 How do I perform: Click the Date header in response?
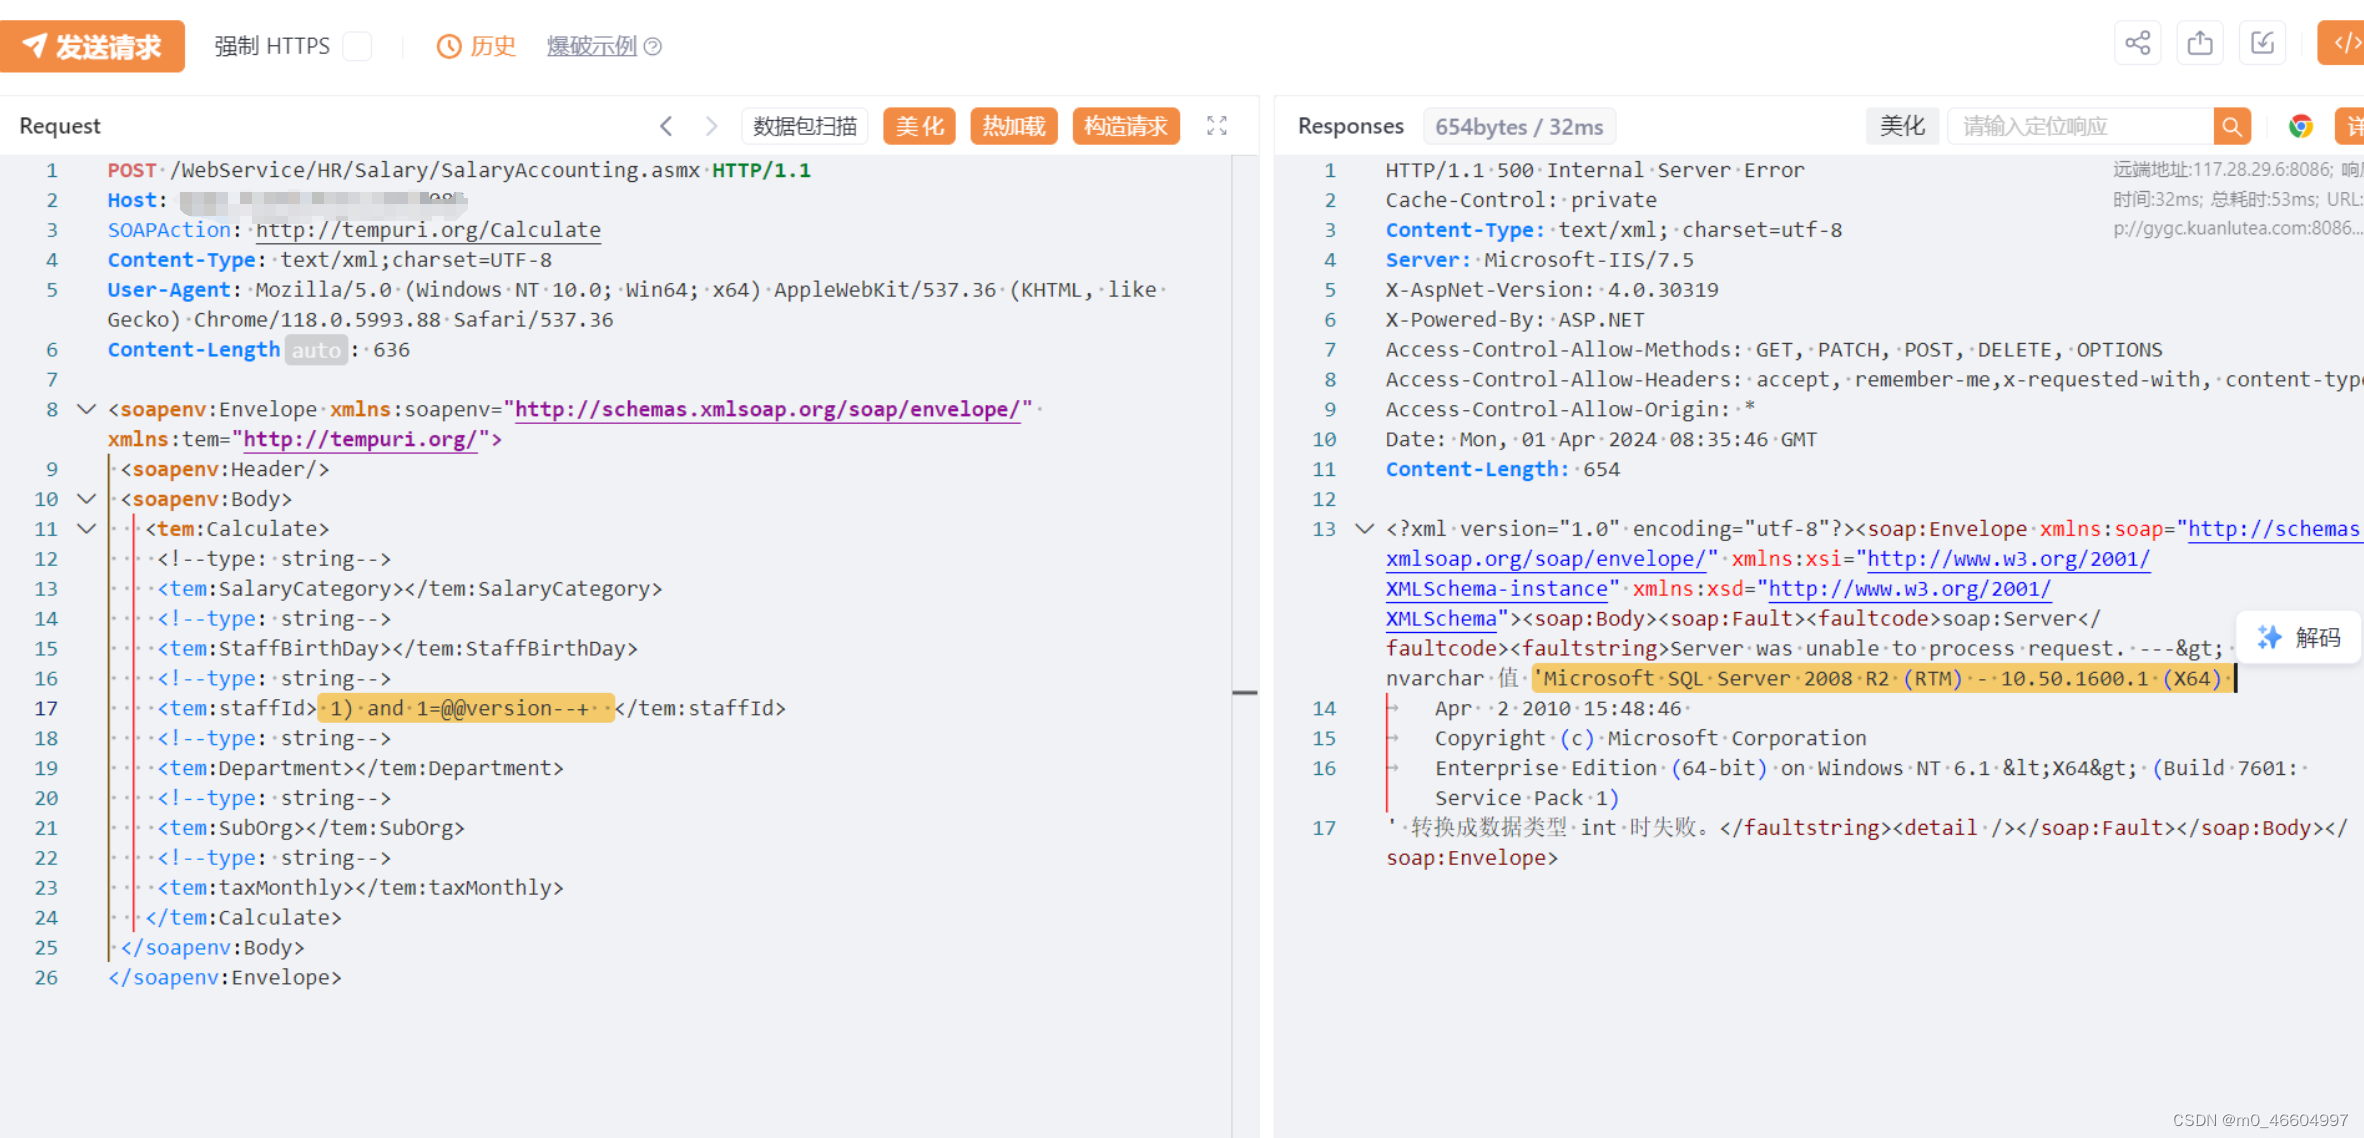coord(1601,439)
